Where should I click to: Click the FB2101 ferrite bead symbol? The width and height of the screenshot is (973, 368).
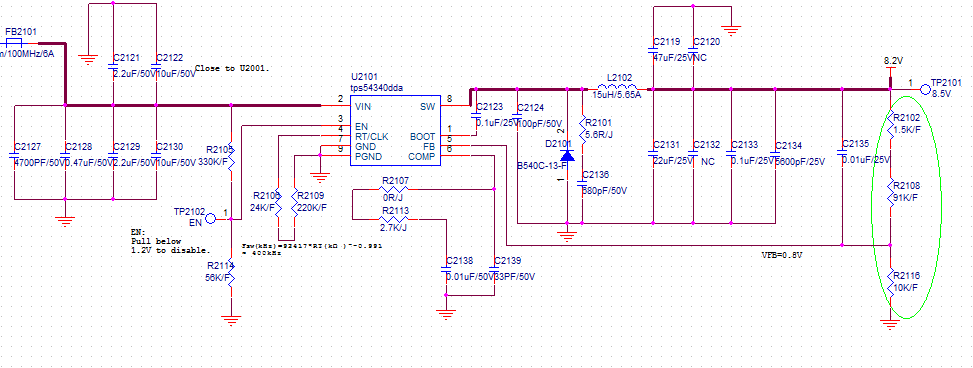[x=14, y=43]
